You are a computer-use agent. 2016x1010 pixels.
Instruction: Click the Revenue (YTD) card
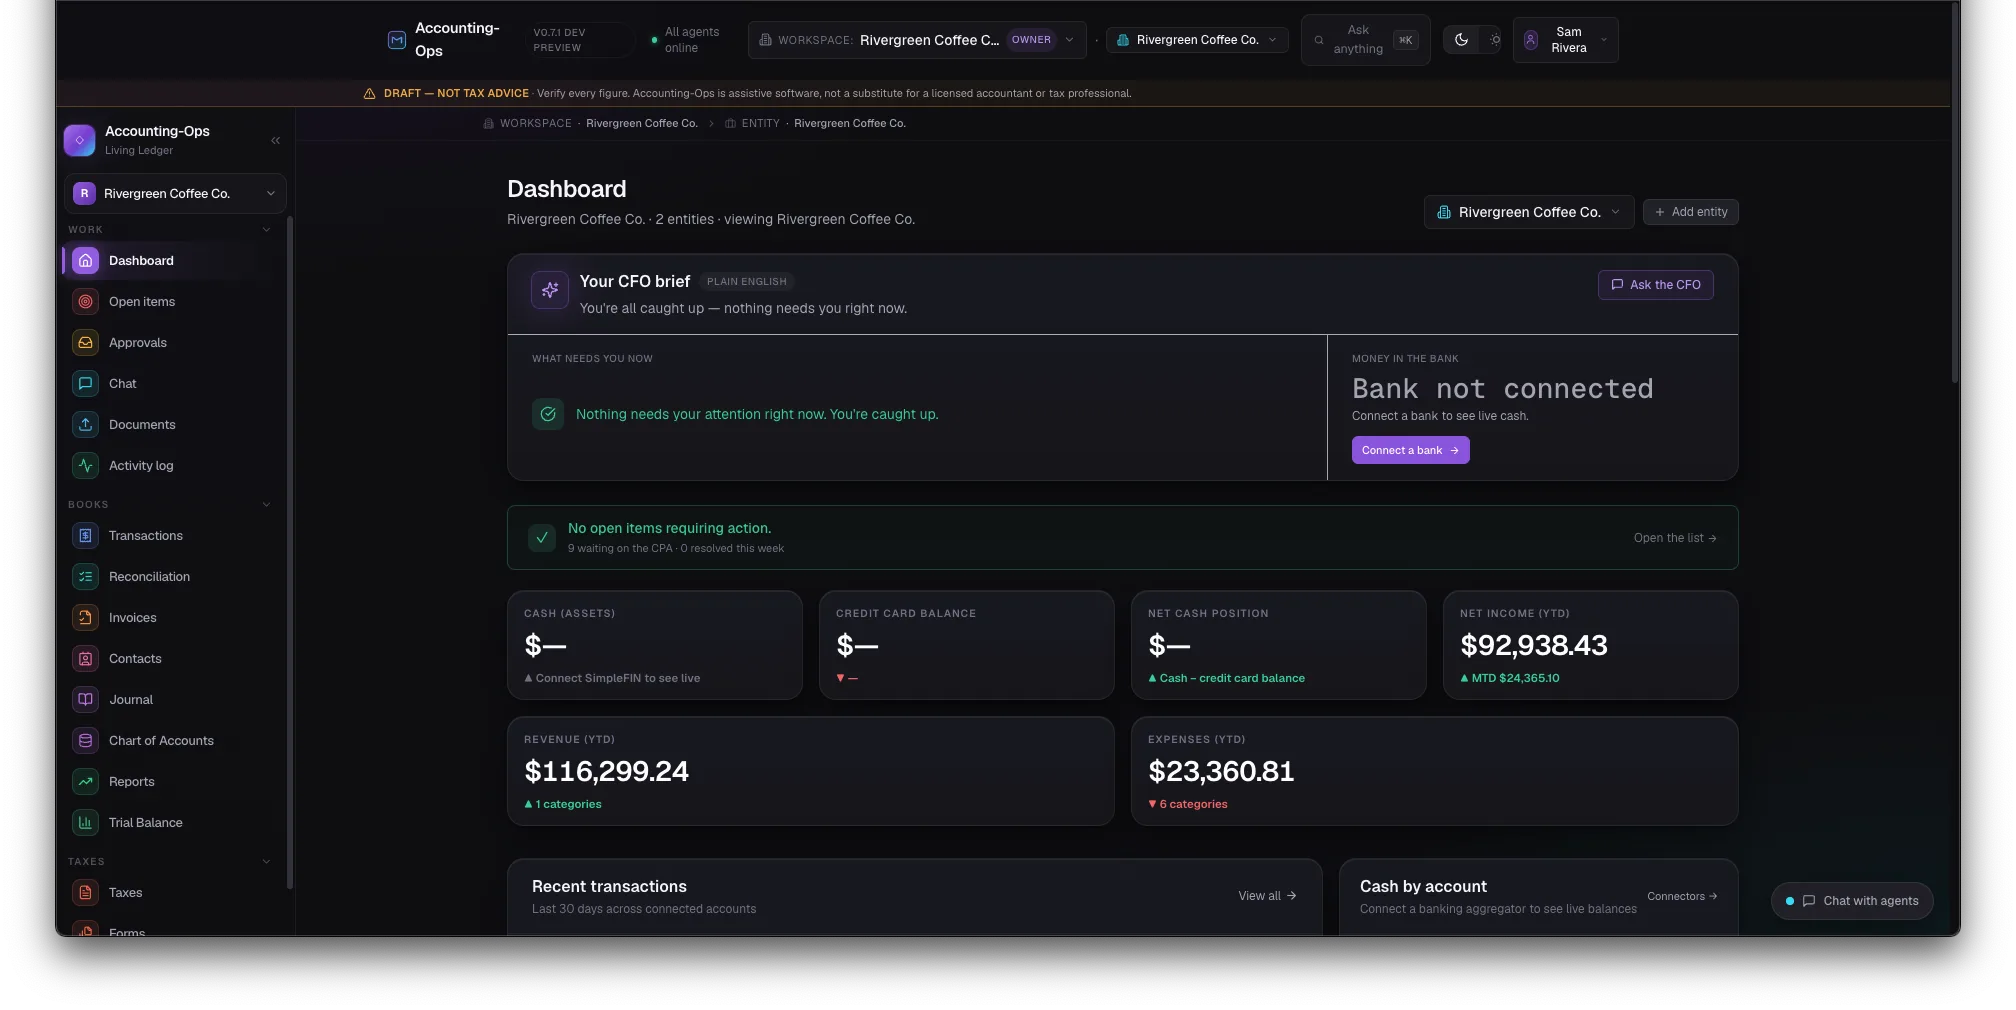[x=810, y=771]
